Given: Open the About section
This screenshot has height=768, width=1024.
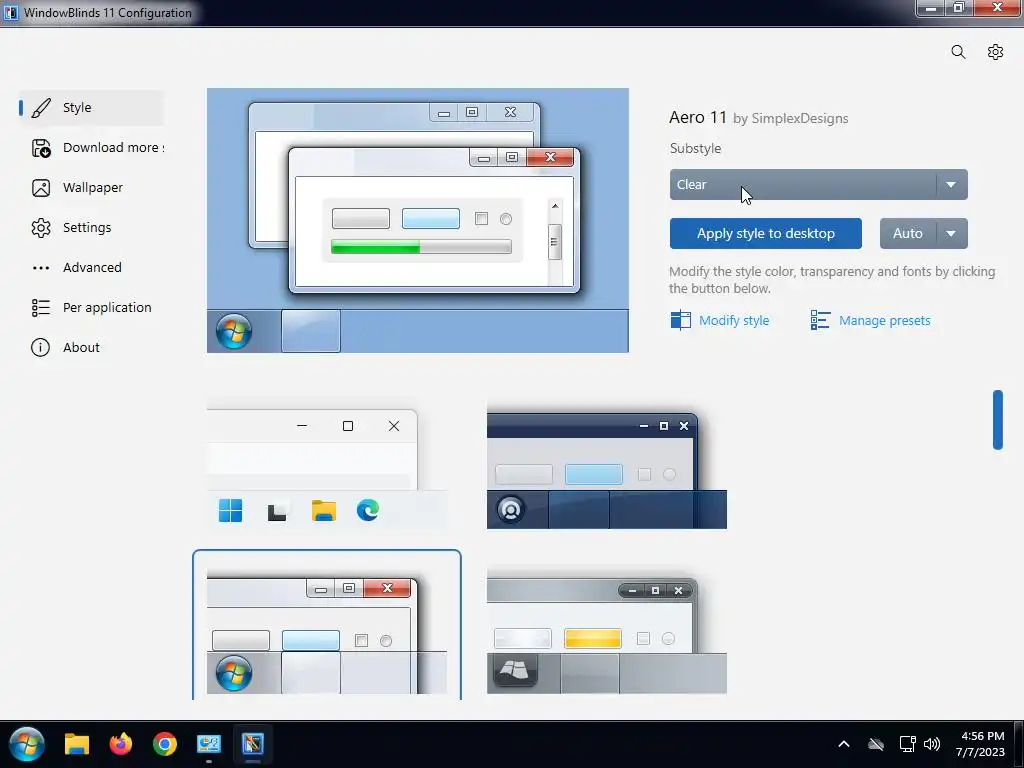Looking at the screenshot, I should click(x=91, y=347).
